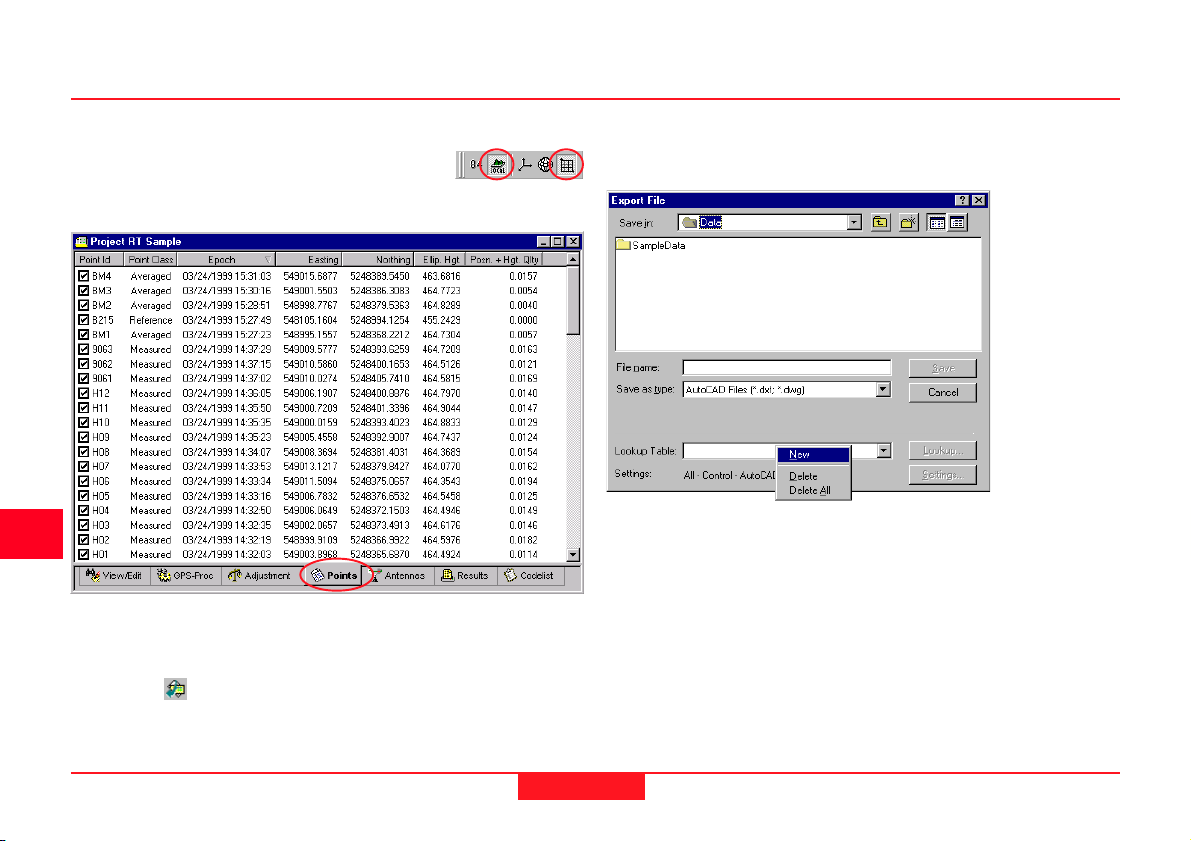Click the Grid coordinates toolbar icon
Image resolution: width=1191 pixels, height=841 pixels.
click(566, 164)
